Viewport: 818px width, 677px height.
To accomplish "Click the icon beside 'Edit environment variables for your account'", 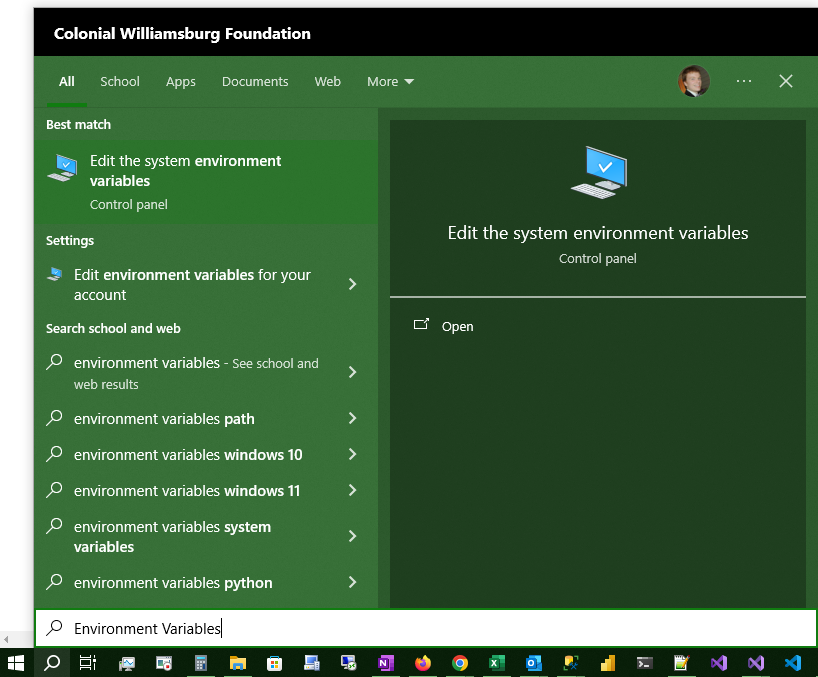I will click(x=54, y=274).
